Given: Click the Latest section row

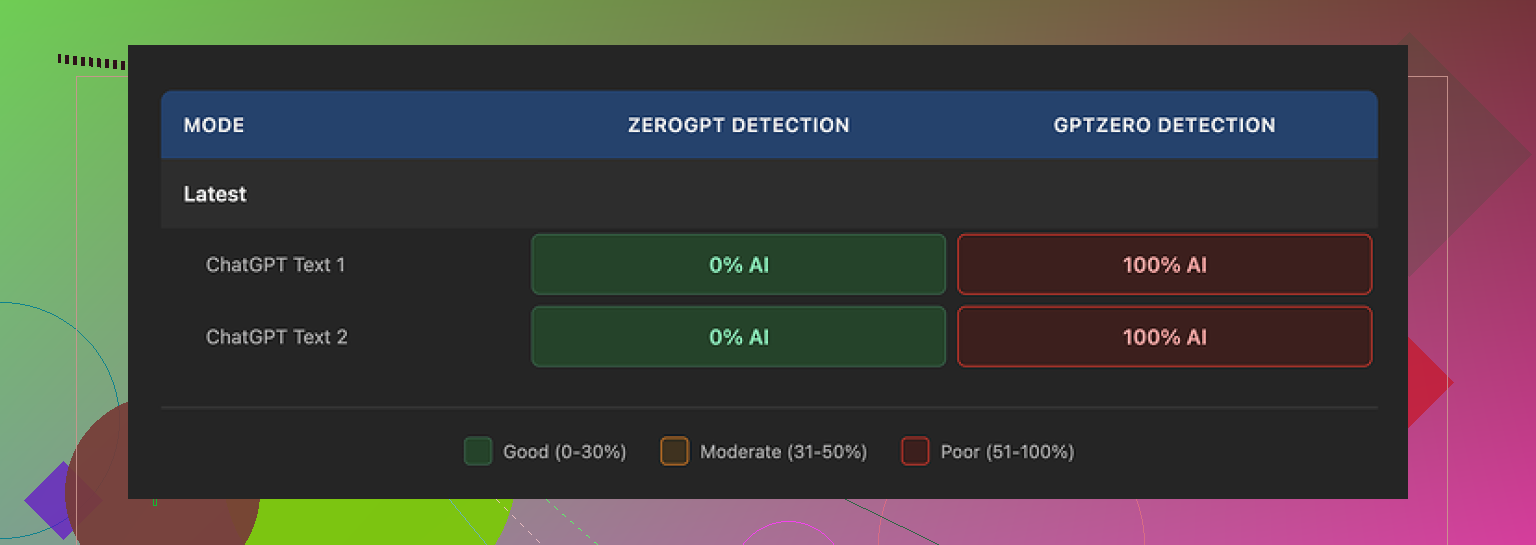Looking at the screenshot, I should pyautogui.click(x=215, y=194).
